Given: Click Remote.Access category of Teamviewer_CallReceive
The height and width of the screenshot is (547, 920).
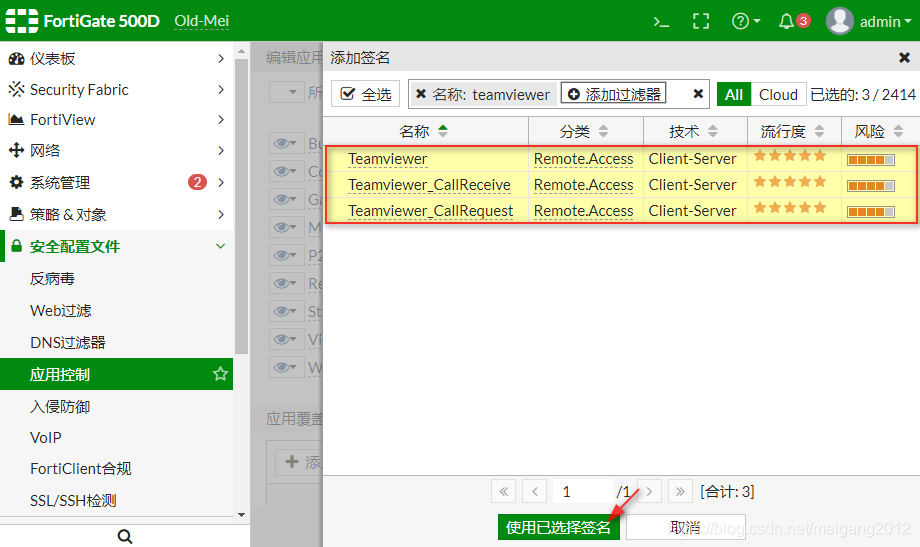Looking at the screenshot, I should coord(583,184).
